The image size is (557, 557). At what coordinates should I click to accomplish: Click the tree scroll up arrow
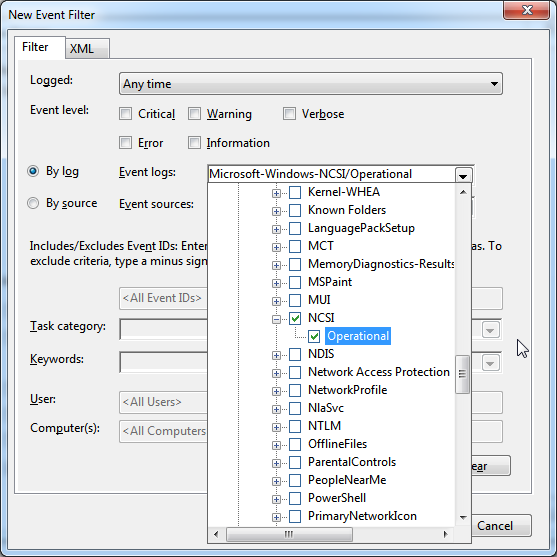(x=463, y=192)
